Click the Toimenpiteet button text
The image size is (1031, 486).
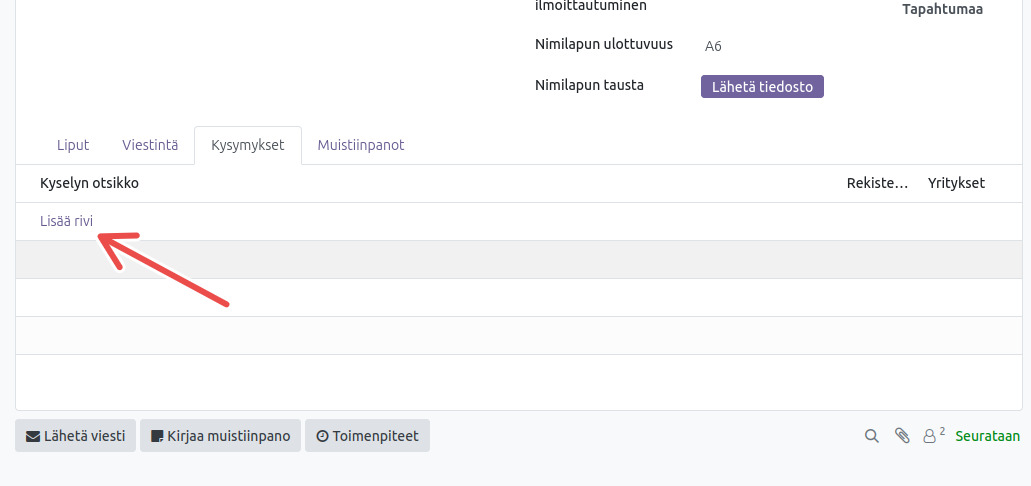(376, 436)
